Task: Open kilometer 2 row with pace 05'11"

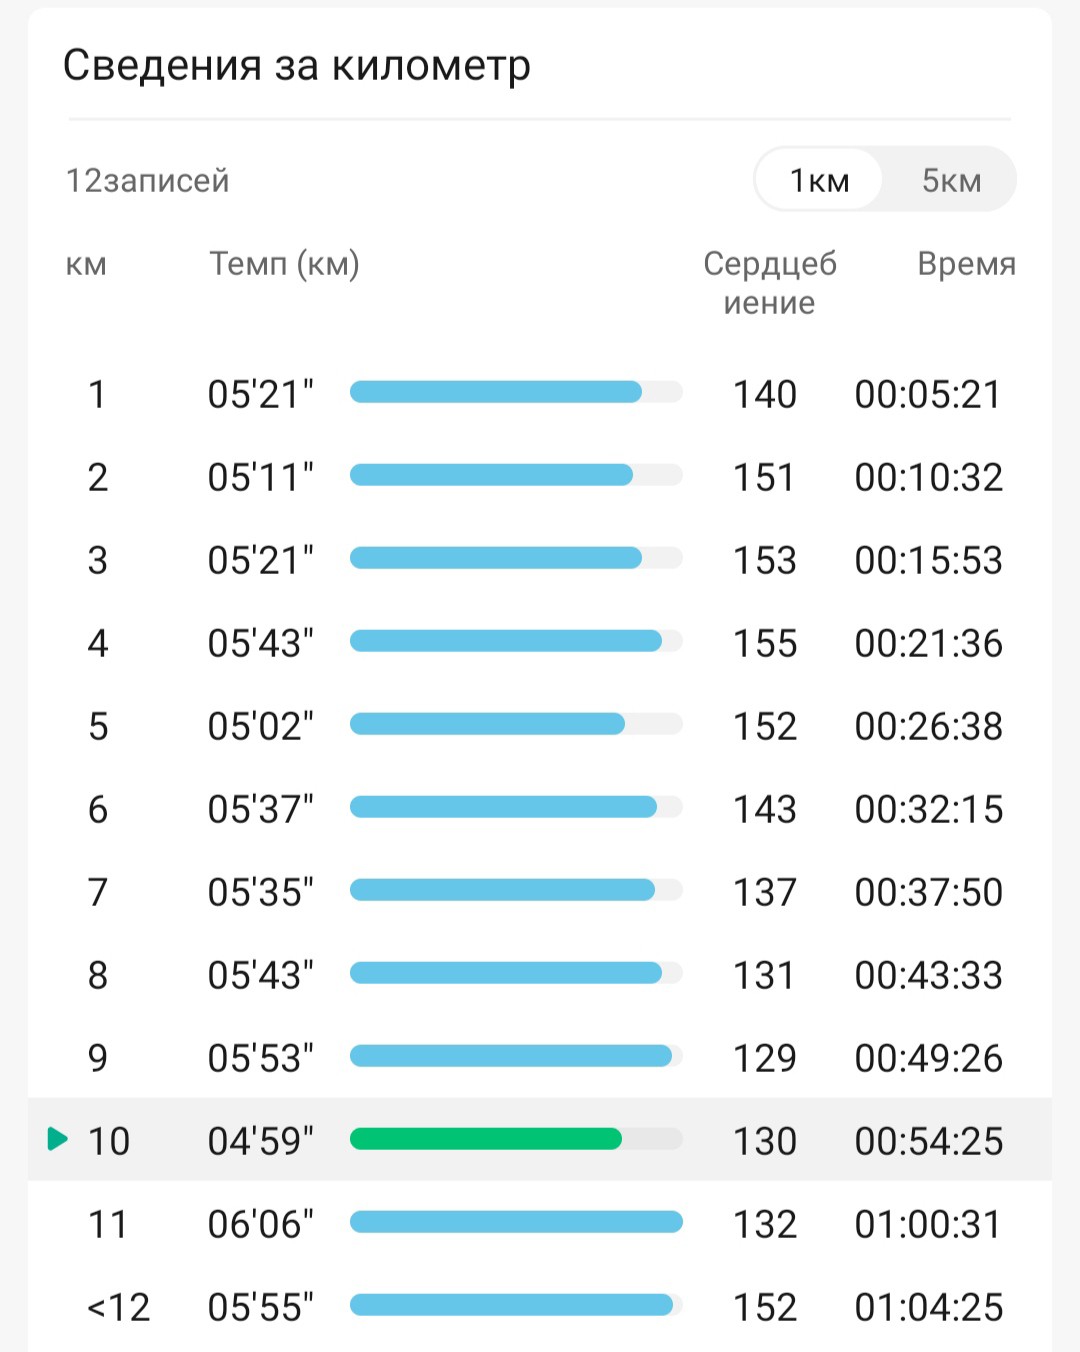Action: tap(540, 476)
